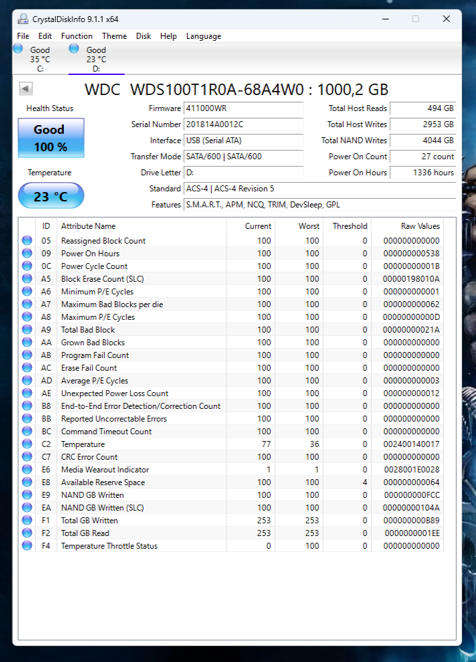This screenshot has width=476, height=662.
Task: Click the CrystalDiskInfo title bar app icon
Action: [23, 19]
